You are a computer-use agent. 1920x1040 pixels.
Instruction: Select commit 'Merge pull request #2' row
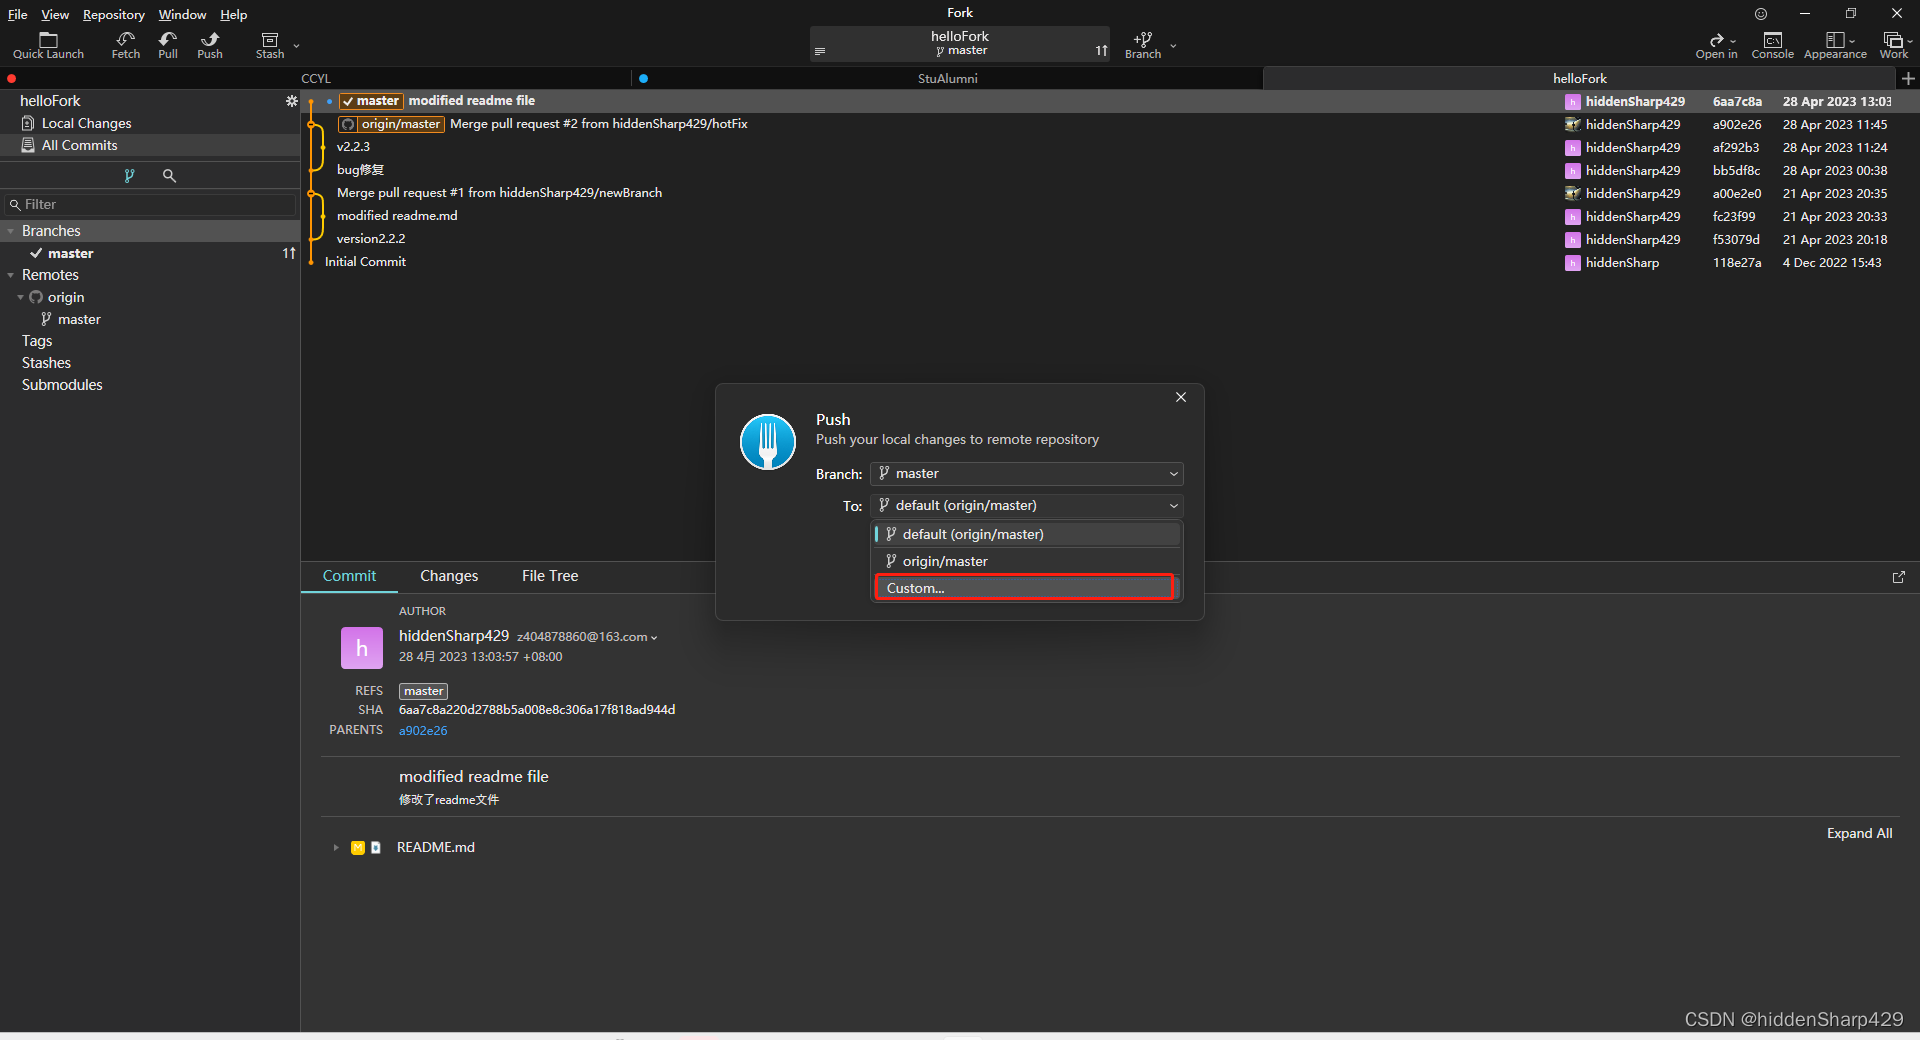pyautogui.click(x=1110, y=124)
